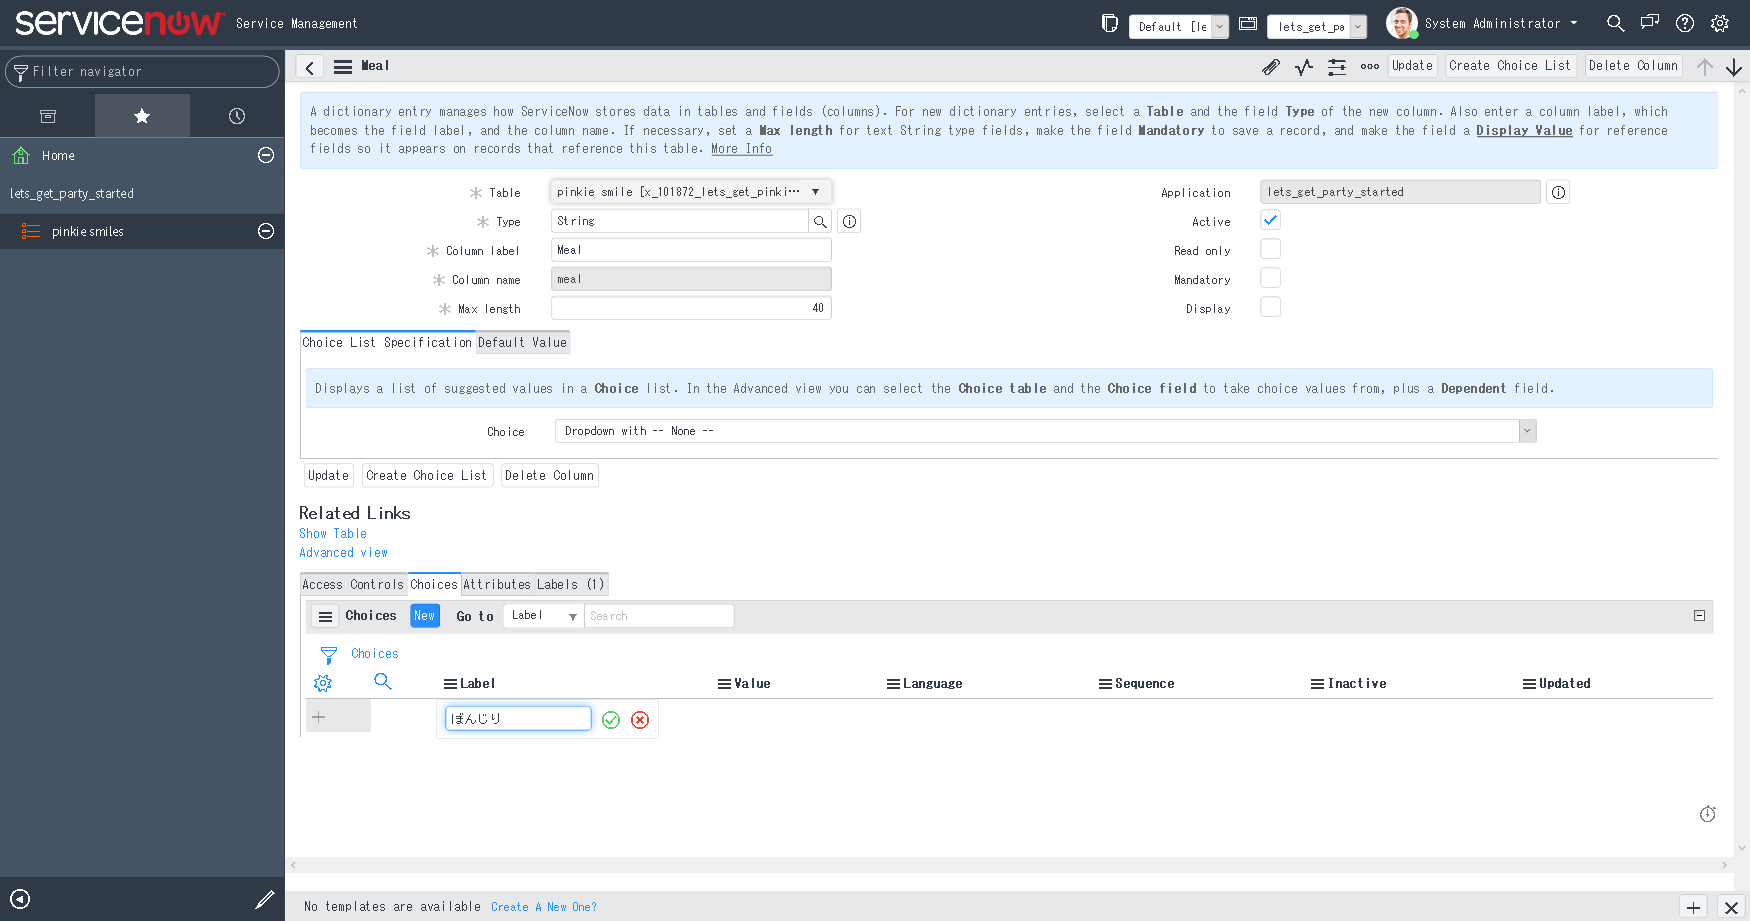
Task: Open the gear icon to personalize list columns
Action: [x=322, y=682]
